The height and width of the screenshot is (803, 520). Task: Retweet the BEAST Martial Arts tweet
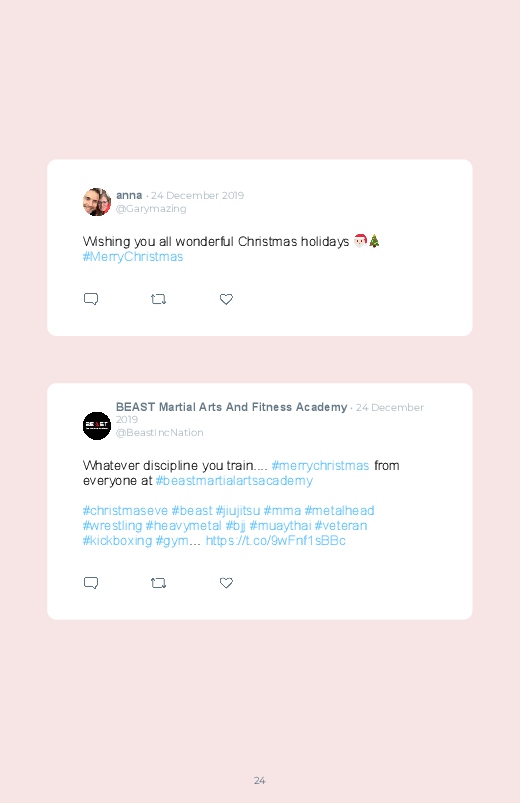(x=158, y=583)
